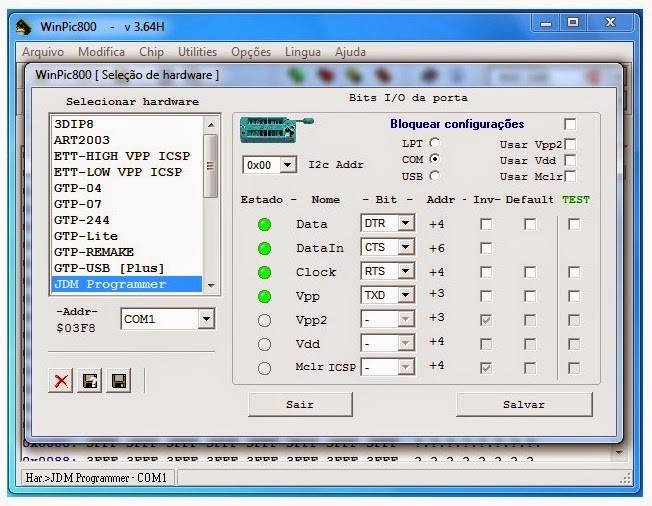The height and width of the screenshot is (506, 652).
Task: Open the Ajuda menu
Action: click(351, 52)
